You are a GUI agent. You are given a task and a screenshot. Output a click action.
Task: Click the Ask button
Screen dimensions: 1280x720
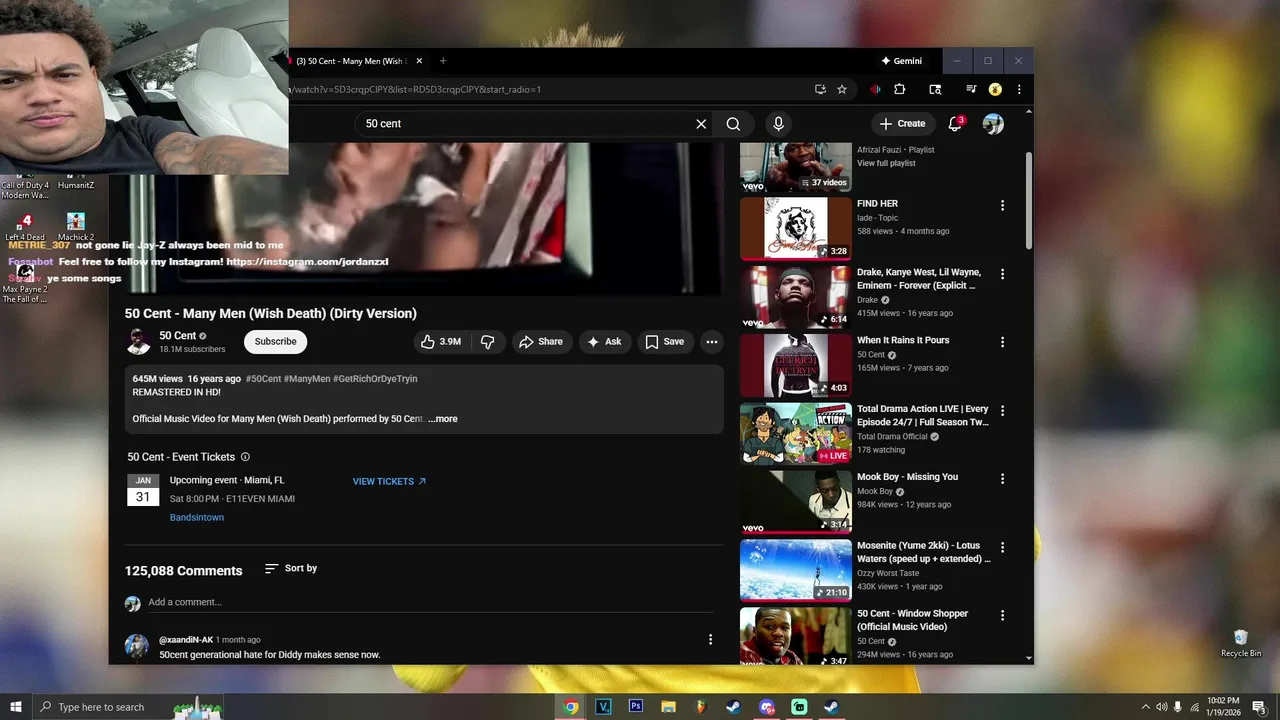point(604,342)
